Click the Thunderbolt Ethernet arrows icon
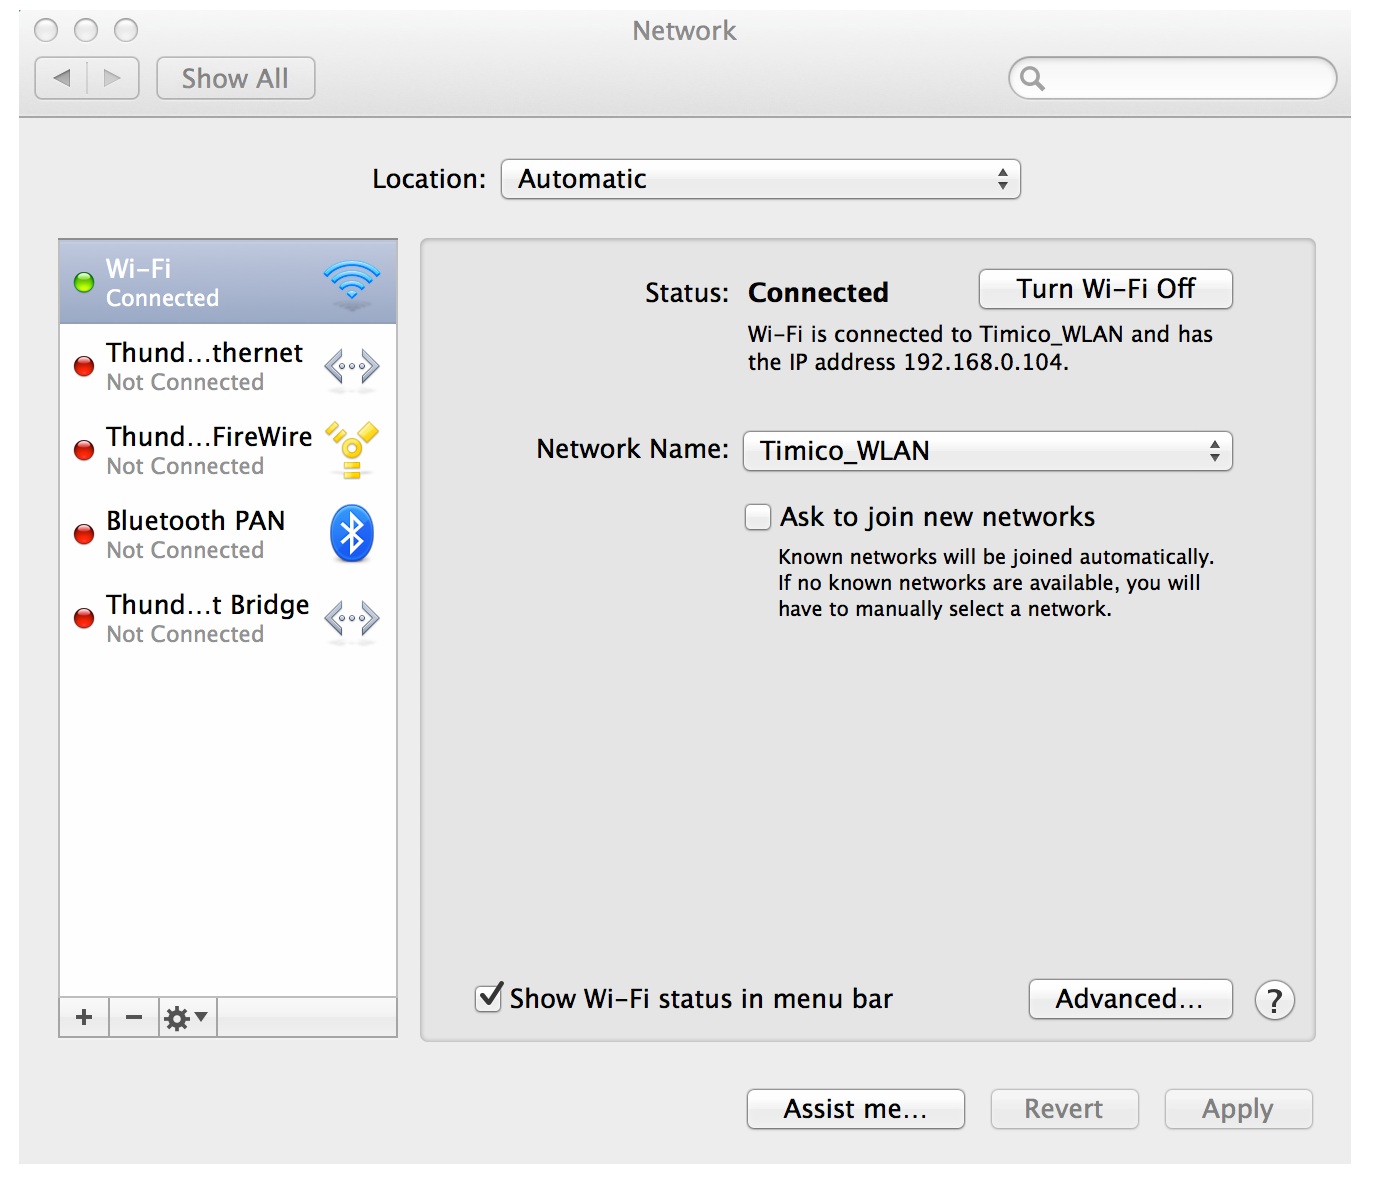1376x1188 pixels. click(352, 367)
